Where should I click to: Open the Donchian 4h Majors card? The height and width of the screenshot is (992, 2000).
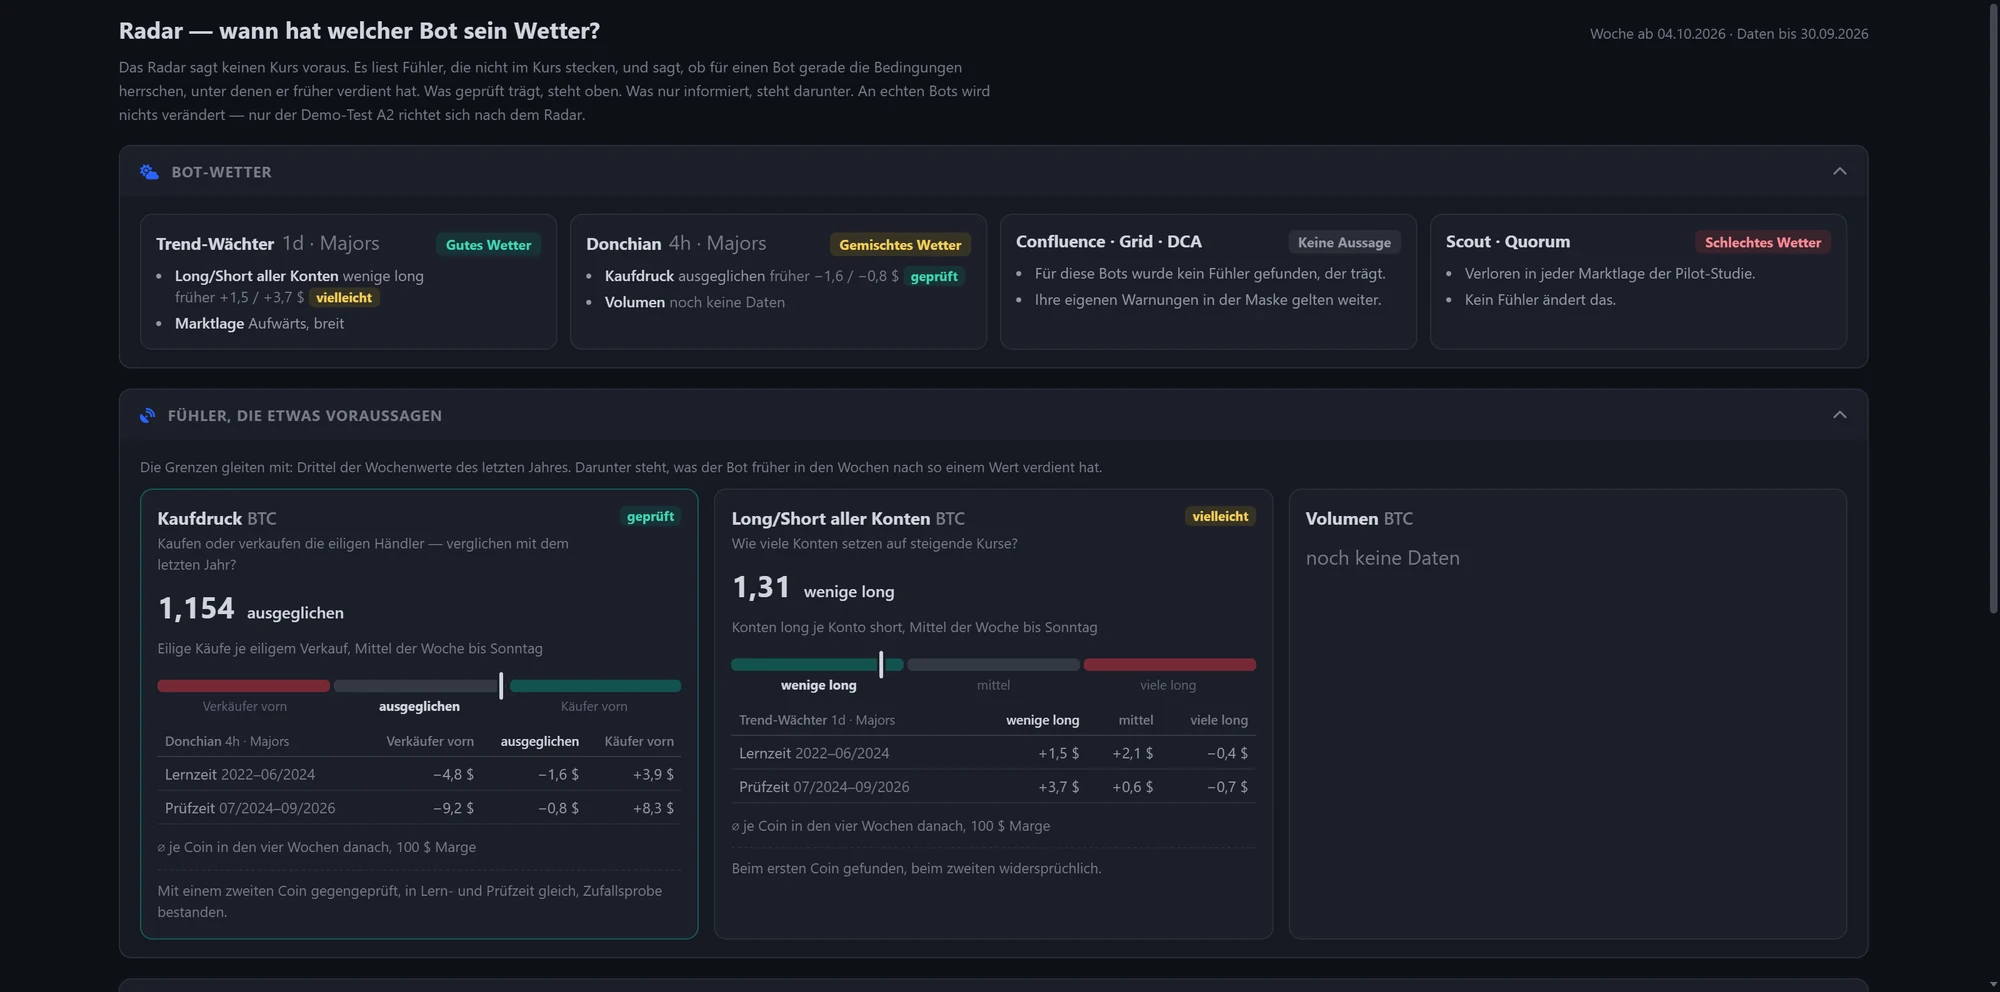coord(778,282)
